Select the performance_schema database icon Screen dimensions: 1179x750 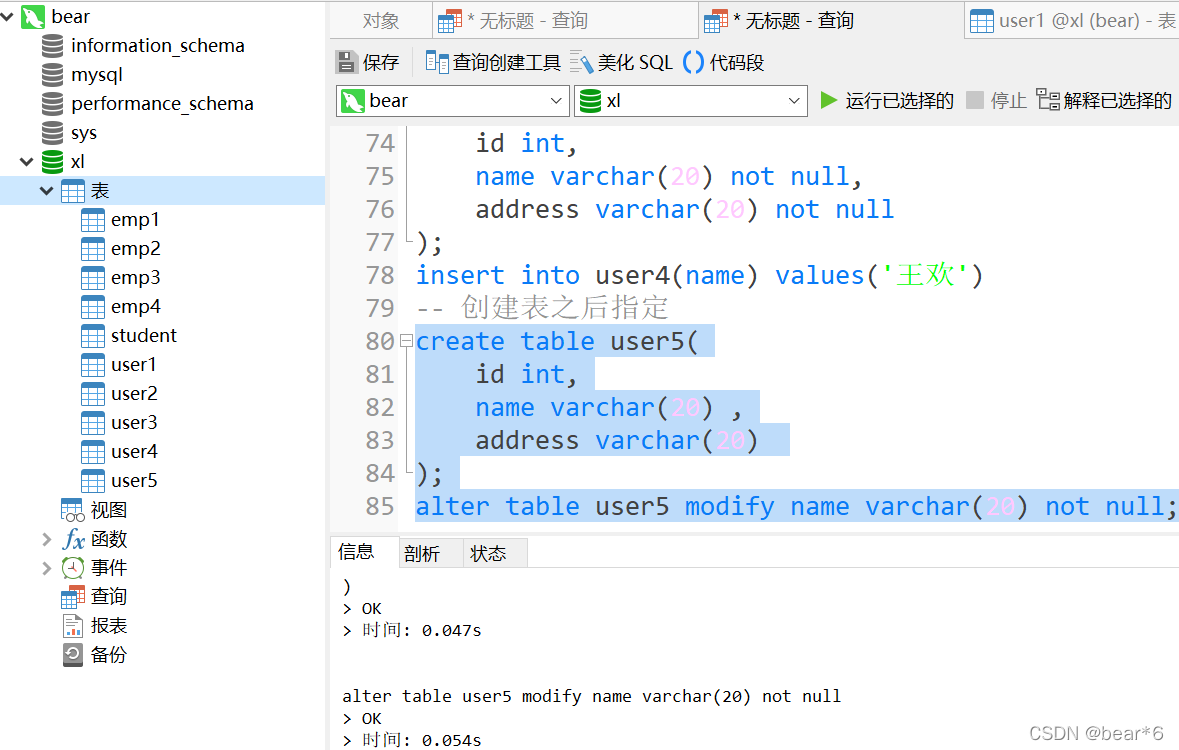[53, 104]
